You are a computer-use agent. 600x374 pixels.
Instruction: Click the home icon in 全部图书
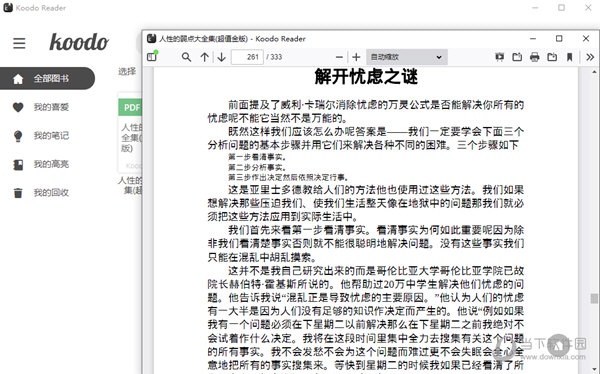click(18, 79)
